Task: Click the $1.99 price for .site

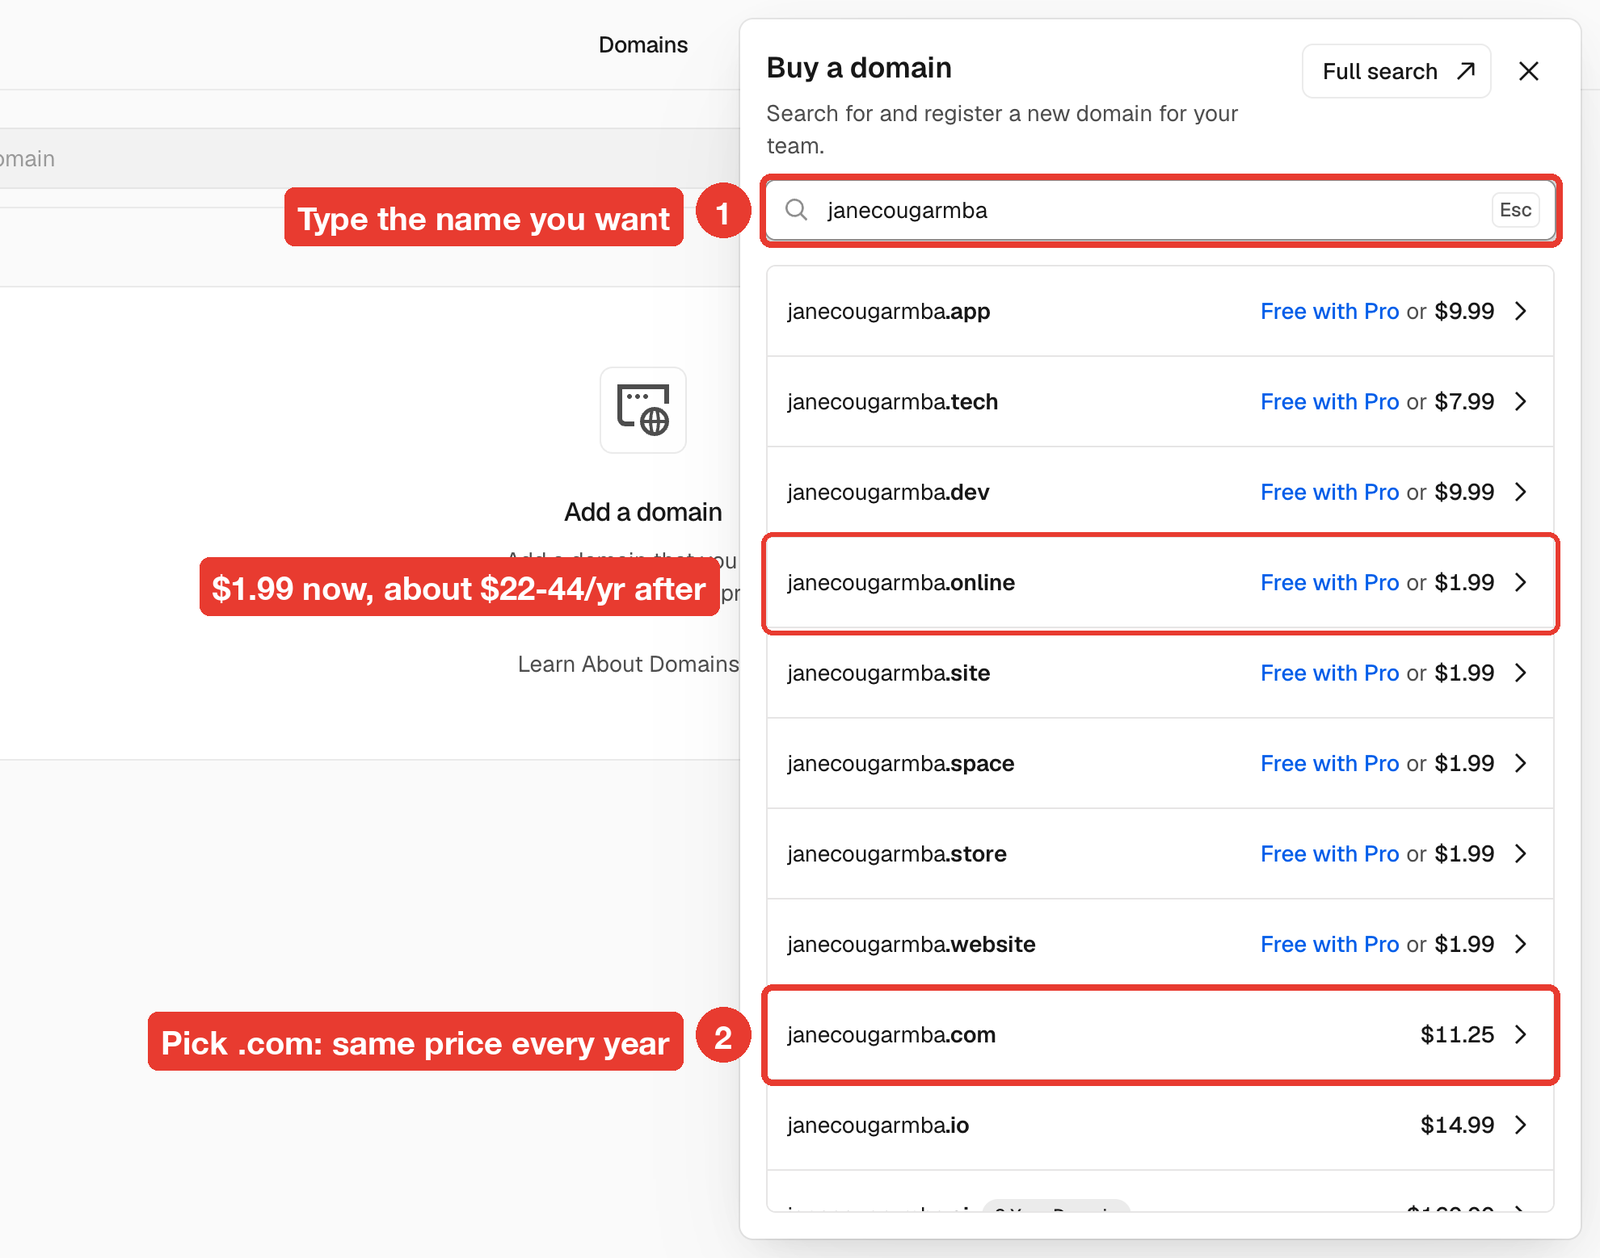Action: coord(1464,673)
